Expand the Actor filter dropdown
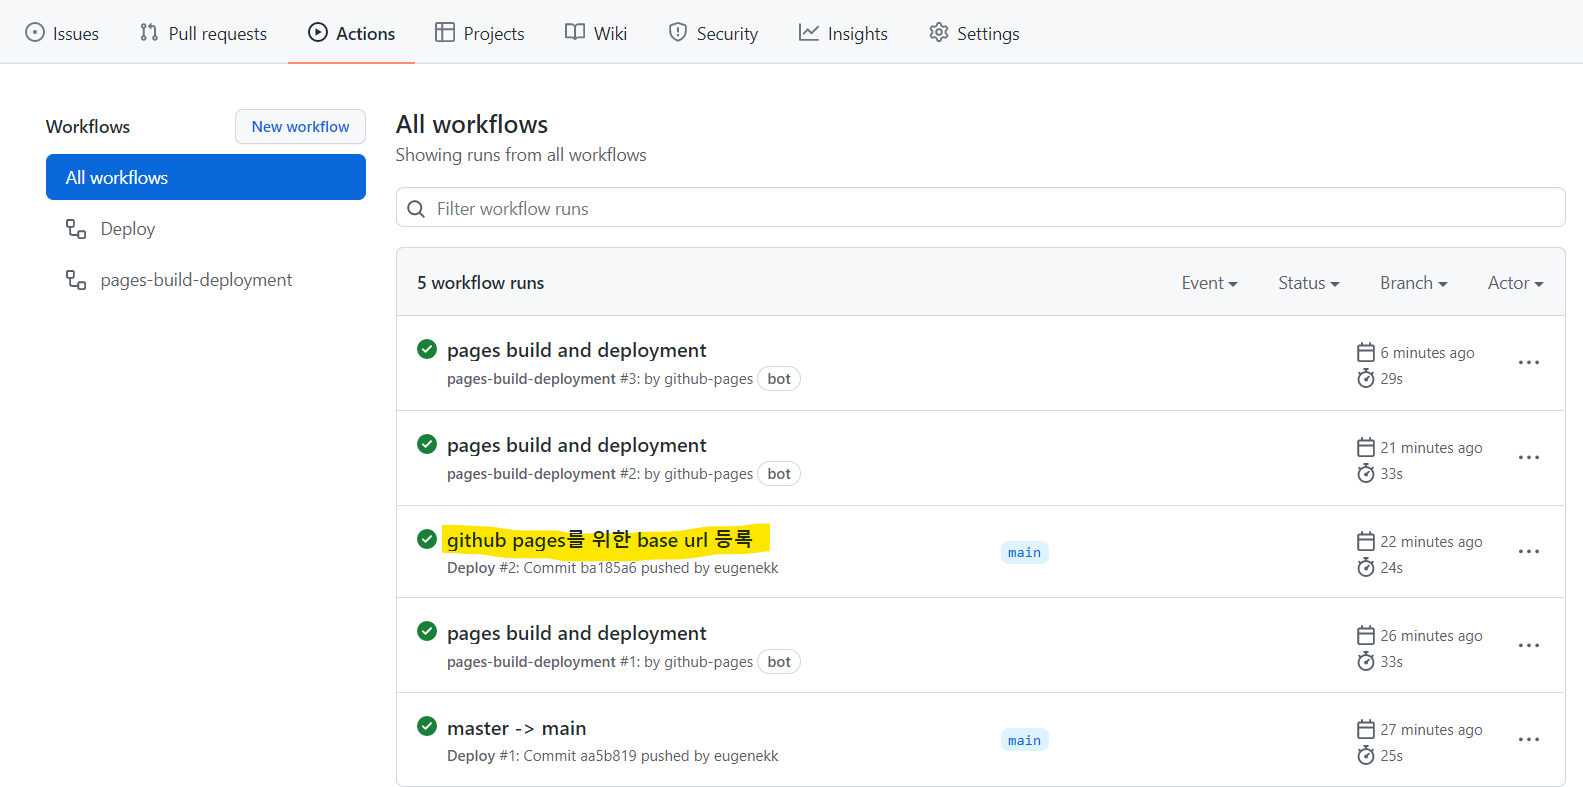The image size is (1583, 787). pyautogui.click(x=1515, y=283)
